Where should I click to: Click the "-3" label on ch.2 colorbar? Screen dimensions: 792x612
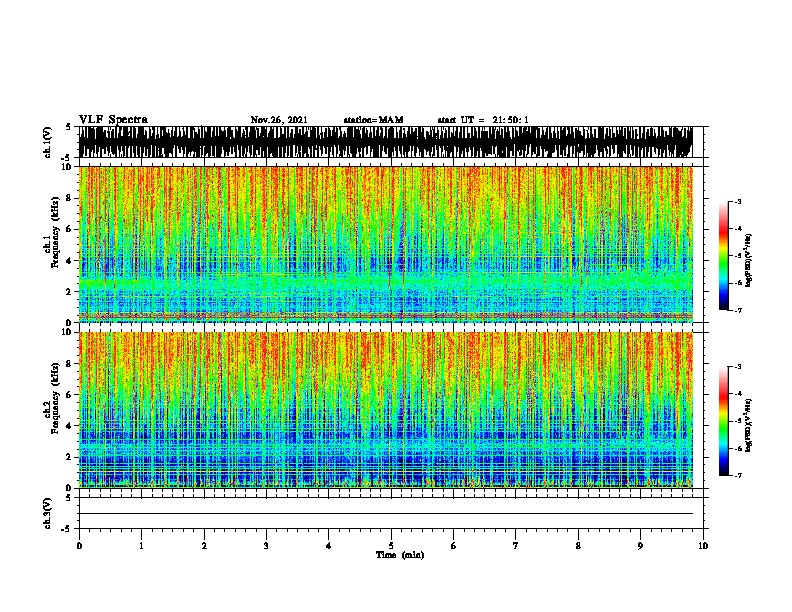[738, 367]
